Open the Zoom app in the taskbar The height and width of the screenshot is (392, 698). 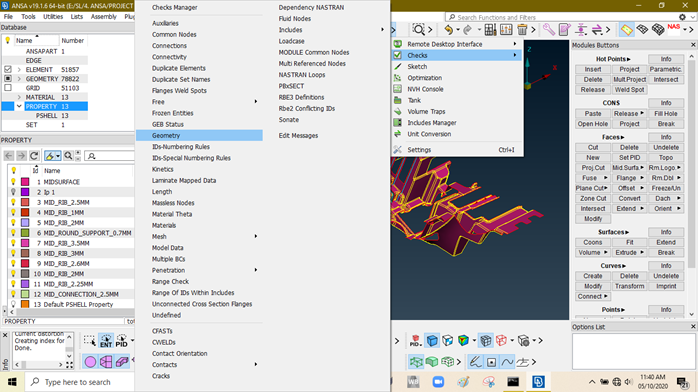pos(438,382)
